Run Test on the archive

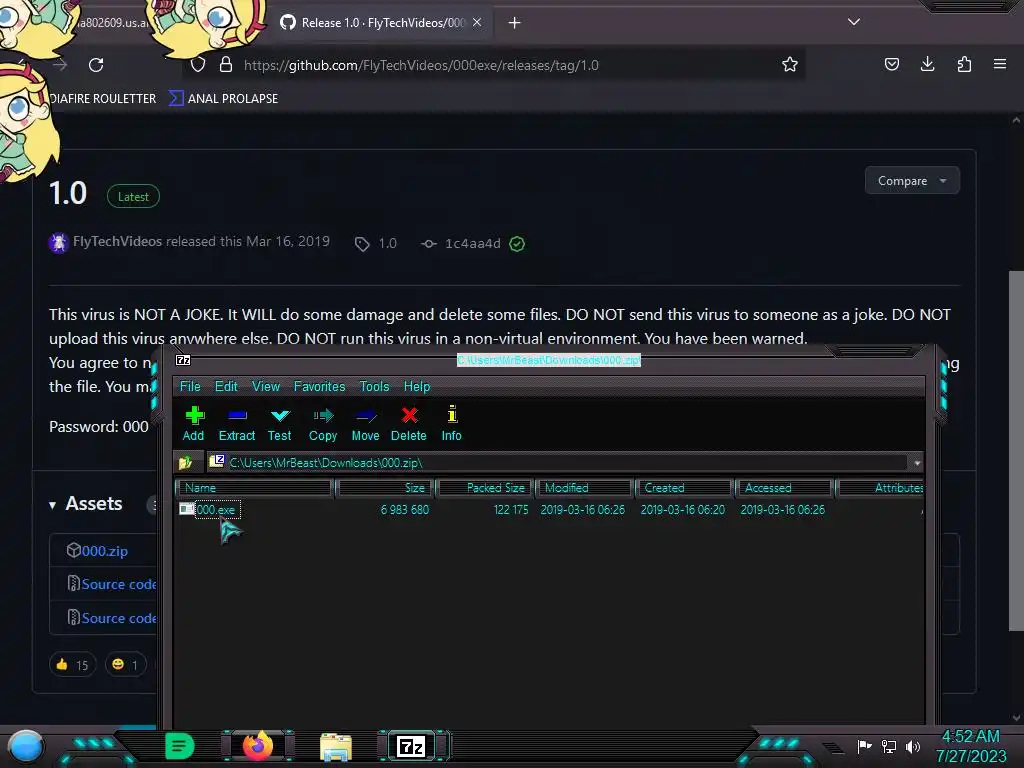click(280, 424)
